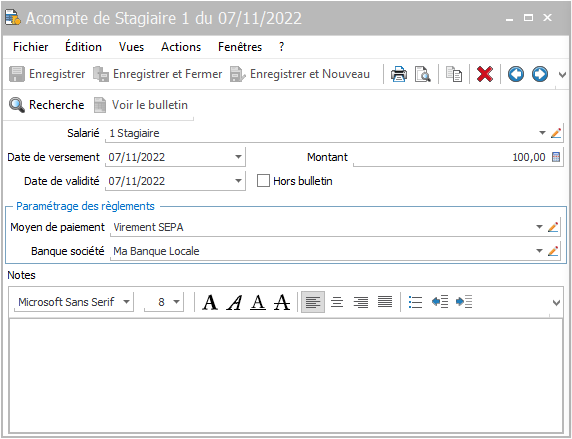The height and width of the screenshot is (439, 572).
Task: Toggle the bullet list formatting button
Action: 415,302
